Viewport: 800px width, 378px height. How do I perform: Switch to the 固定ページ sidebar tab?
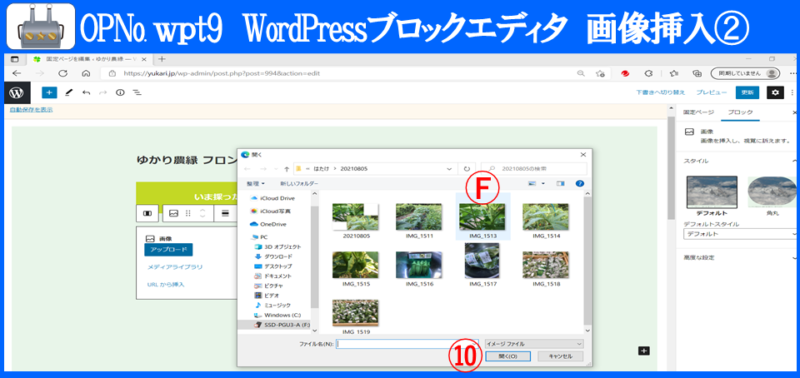[x=698, y=112]
